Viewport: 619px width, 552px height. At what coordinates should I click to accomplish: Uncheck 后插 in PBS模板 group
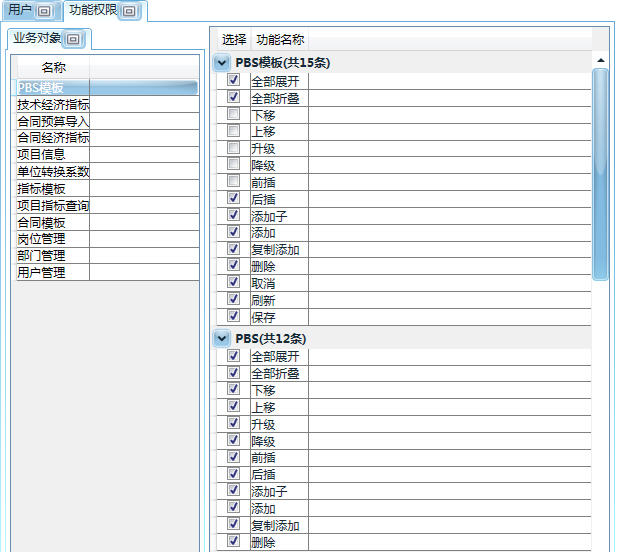click(233, 197)
